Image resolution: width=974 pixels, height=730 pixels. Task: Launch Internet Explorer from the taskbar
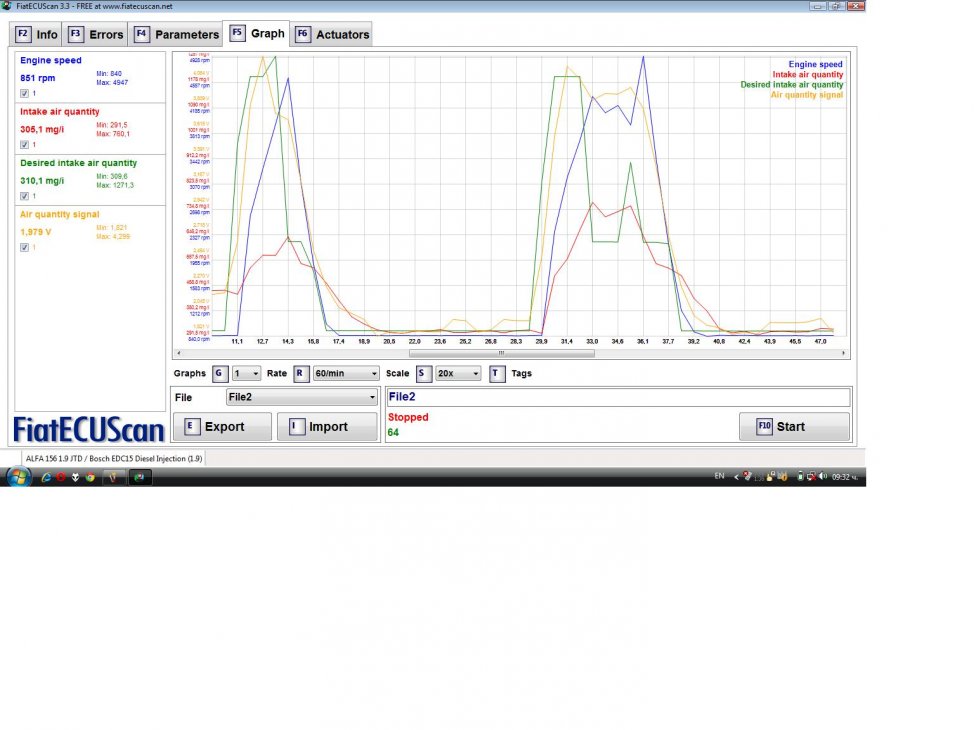[46, 477]
